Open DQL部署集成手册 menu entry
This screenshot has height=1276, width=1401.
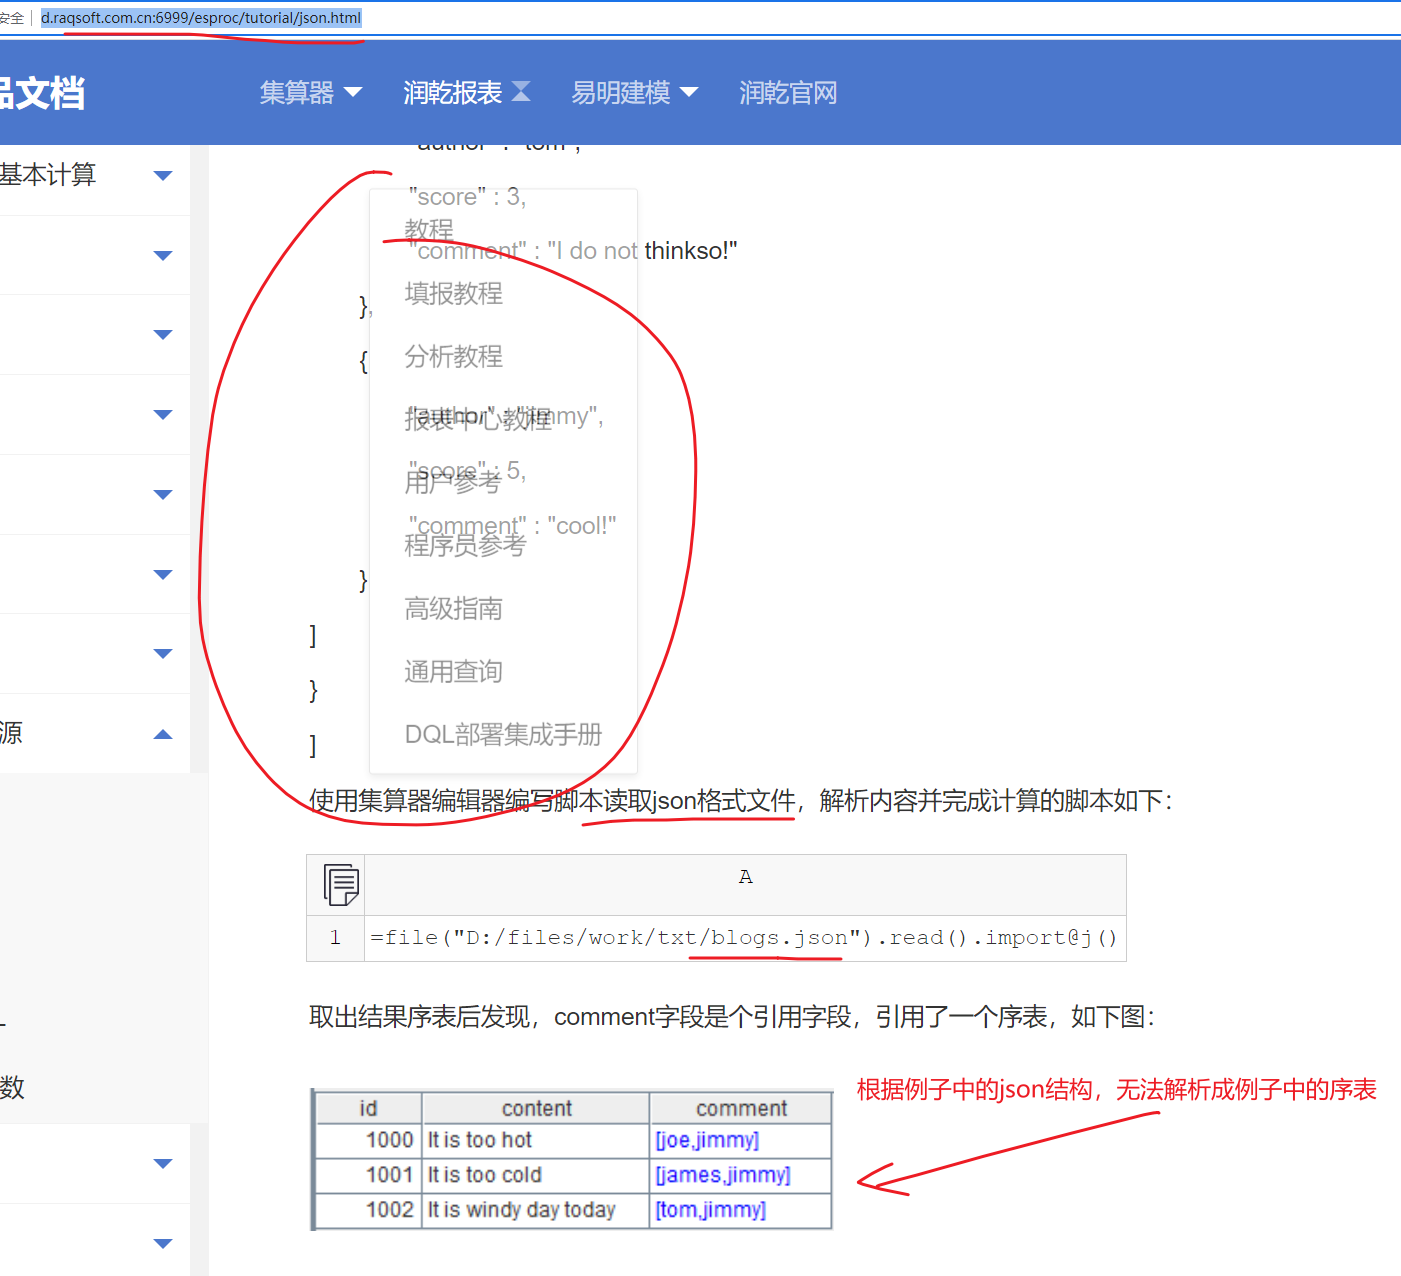tap(503, 734)
